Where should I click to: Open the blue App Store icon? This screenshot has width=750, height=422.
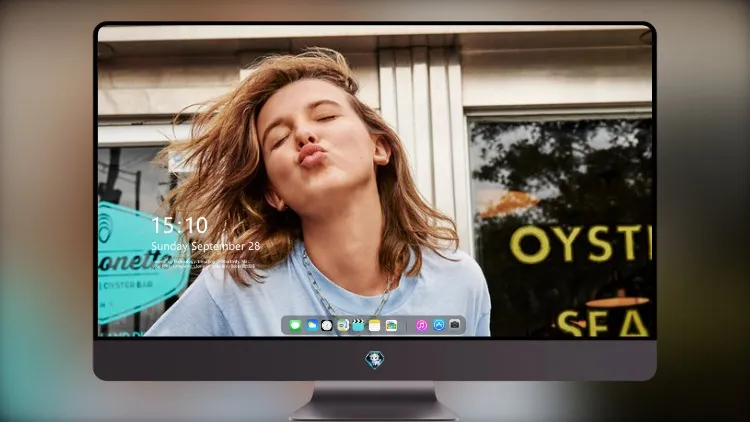click(439, 325)
